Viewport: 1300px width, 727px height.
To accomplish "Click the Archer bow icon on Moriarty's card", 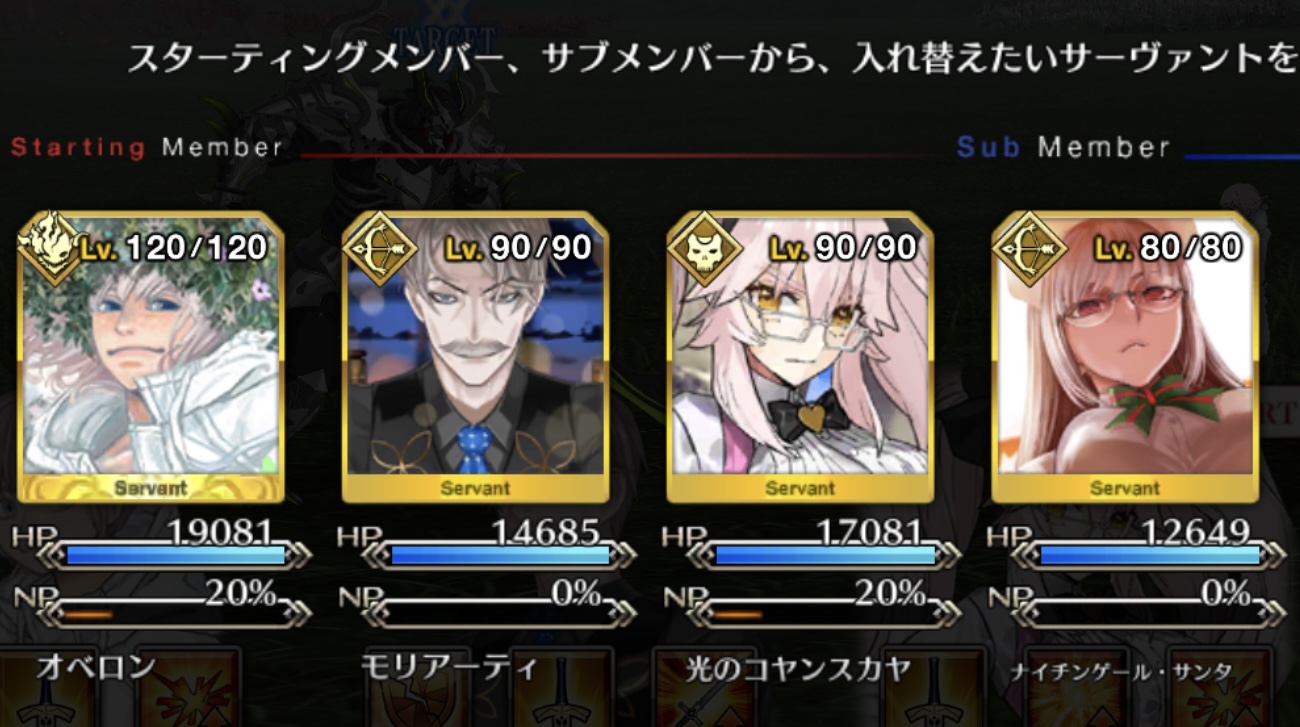I will (x=371, y=246).
